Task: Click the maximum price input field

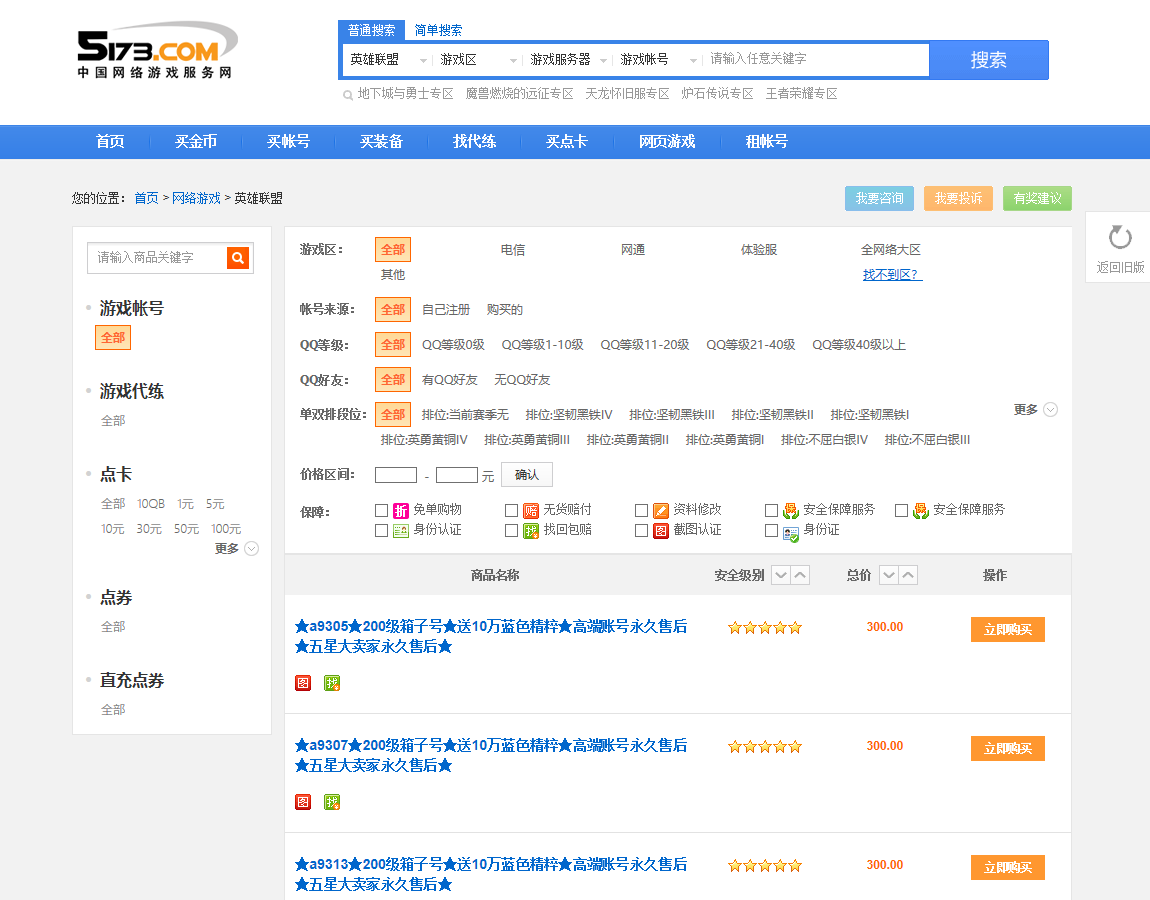Action: pos(457,475)
